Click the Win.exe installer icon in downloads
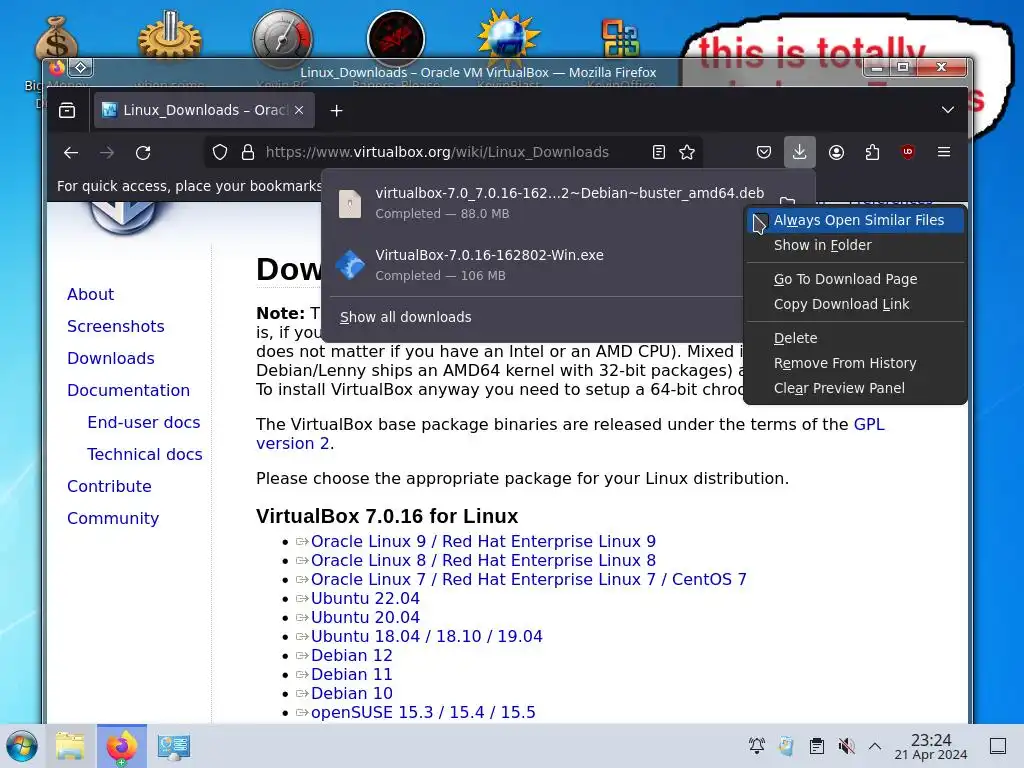This screenshot has height=768, width=1024. point(350,264)
